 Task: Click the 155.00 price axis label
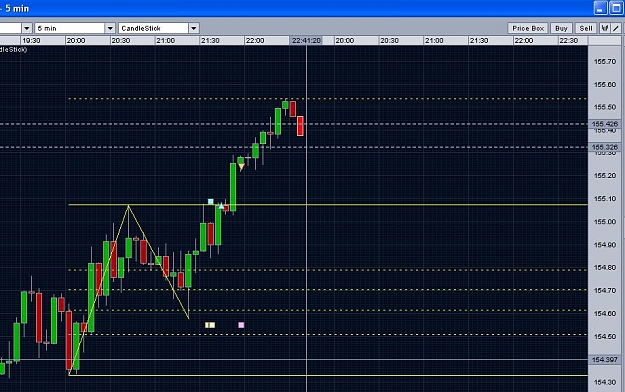[x=605, y=222]
